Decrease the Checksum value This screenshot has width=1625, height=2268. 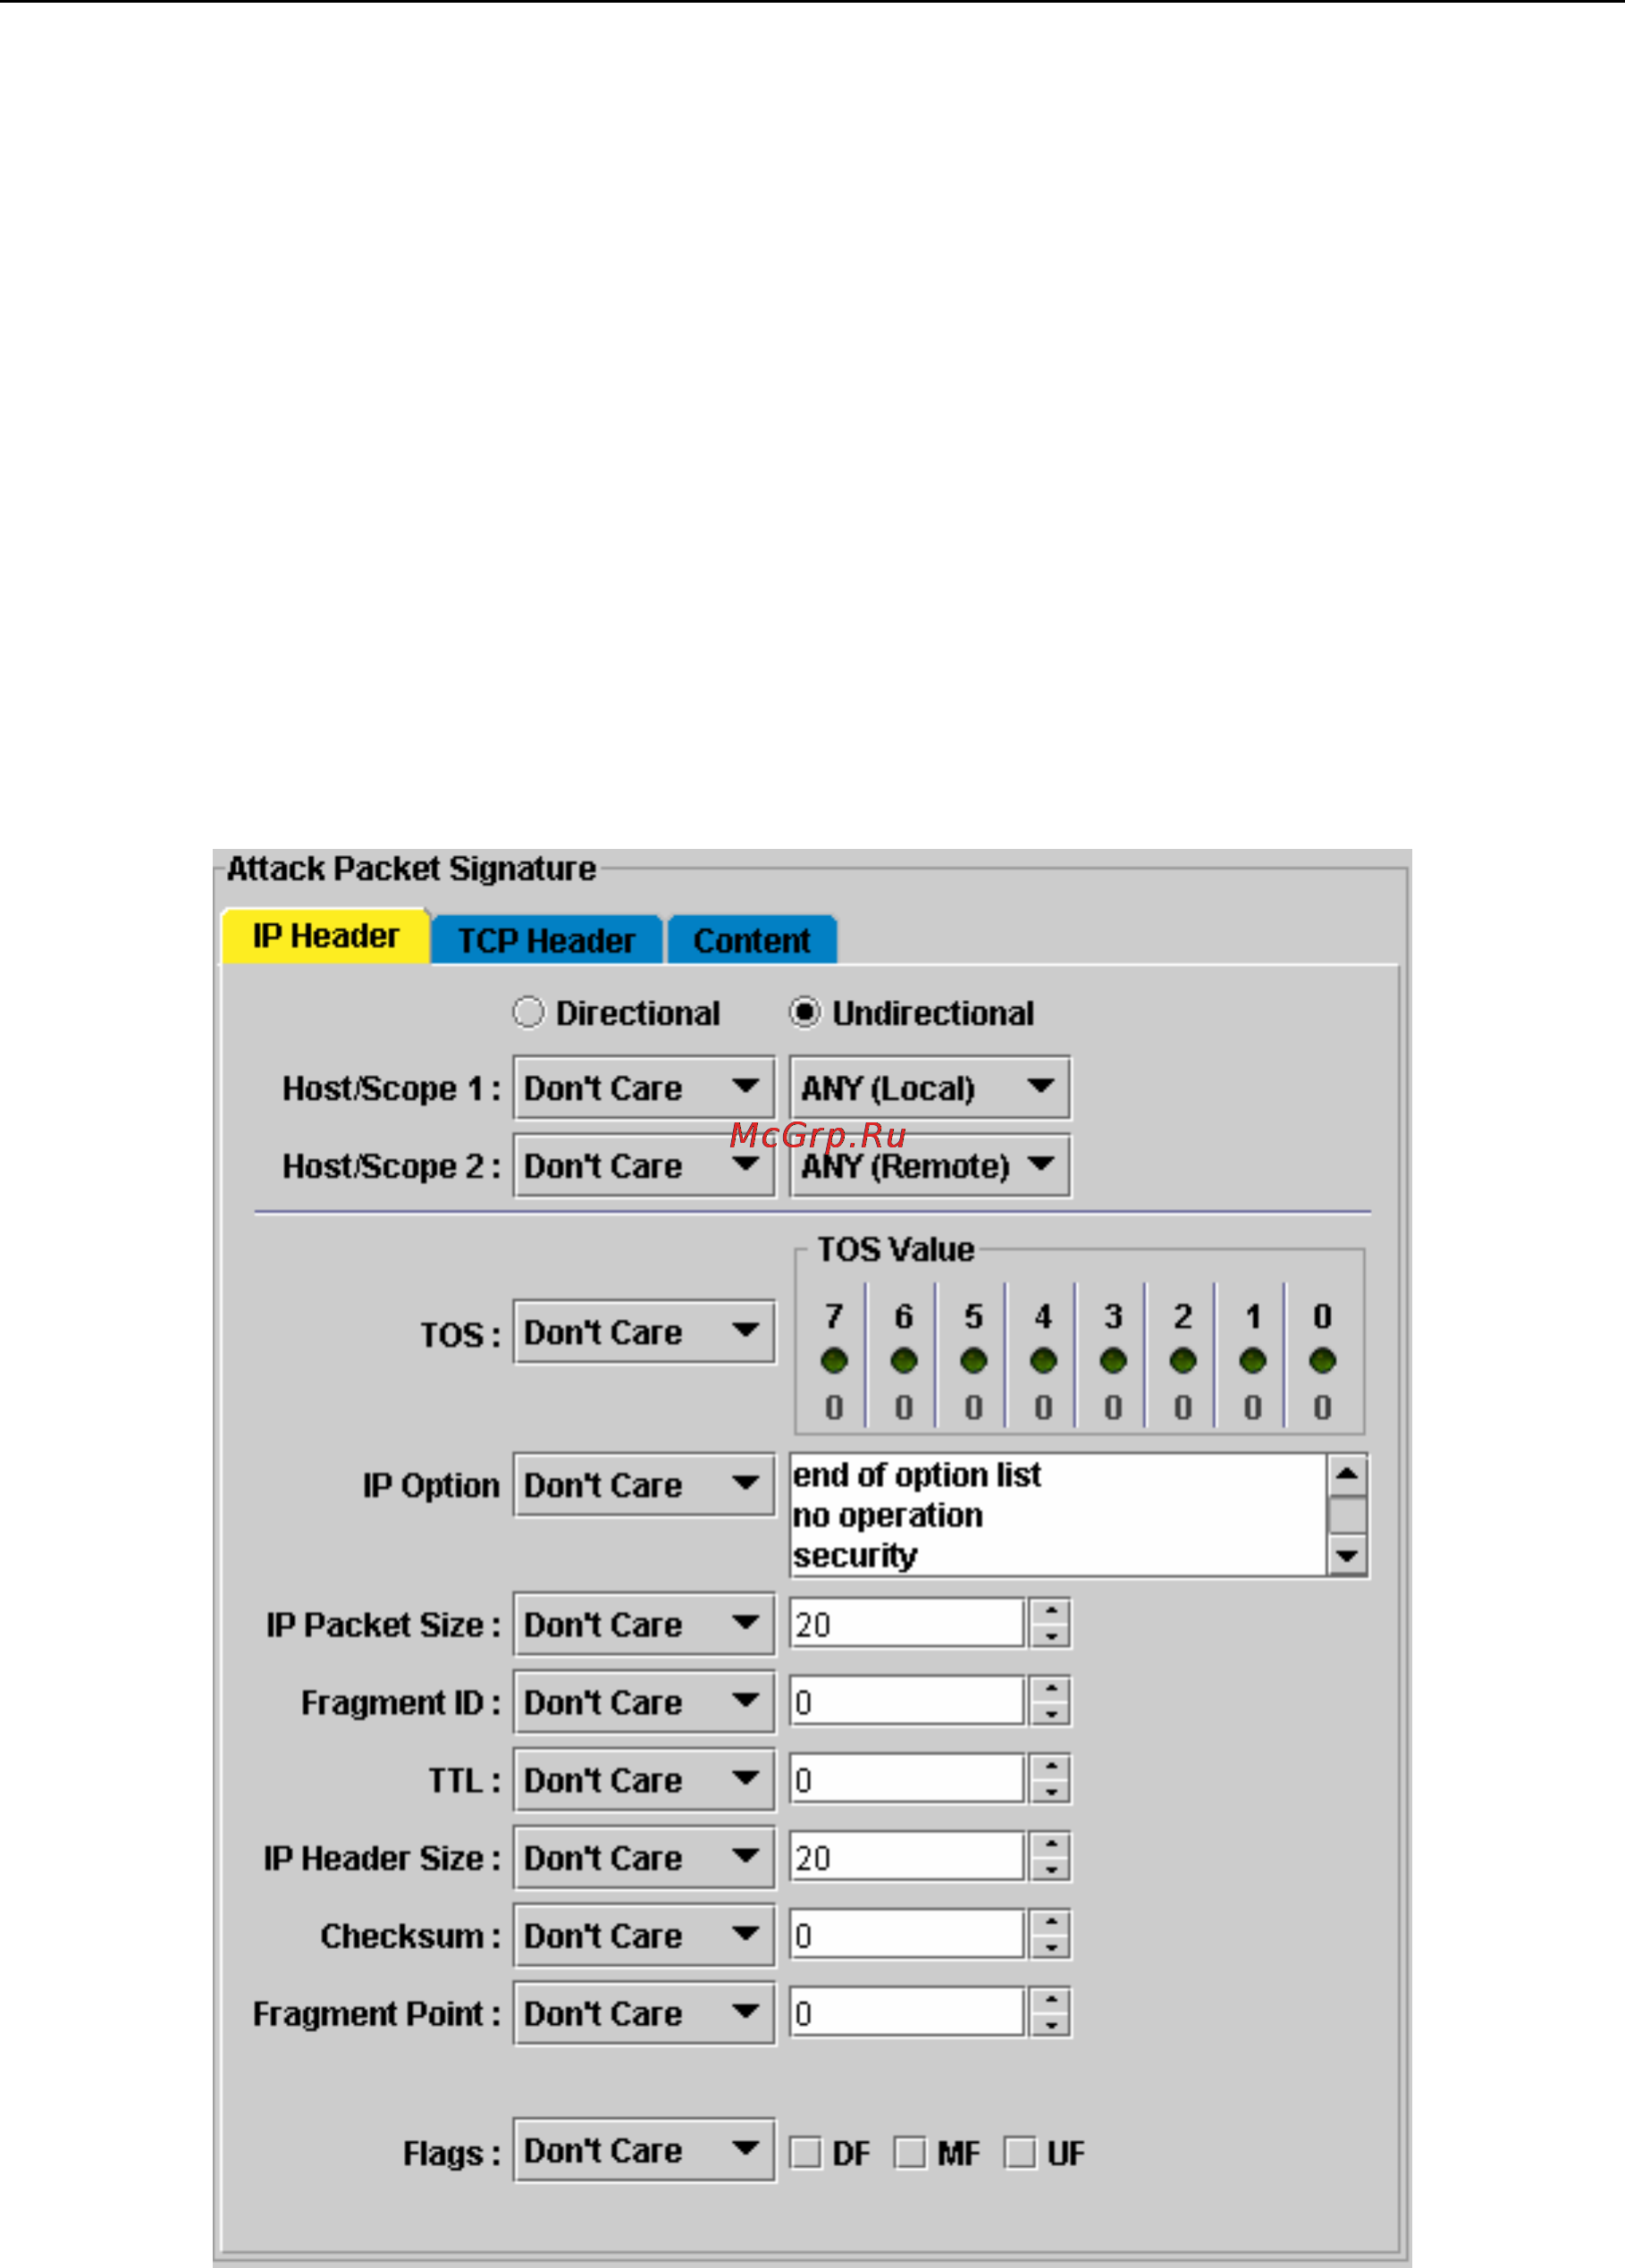point(1051,1948)
